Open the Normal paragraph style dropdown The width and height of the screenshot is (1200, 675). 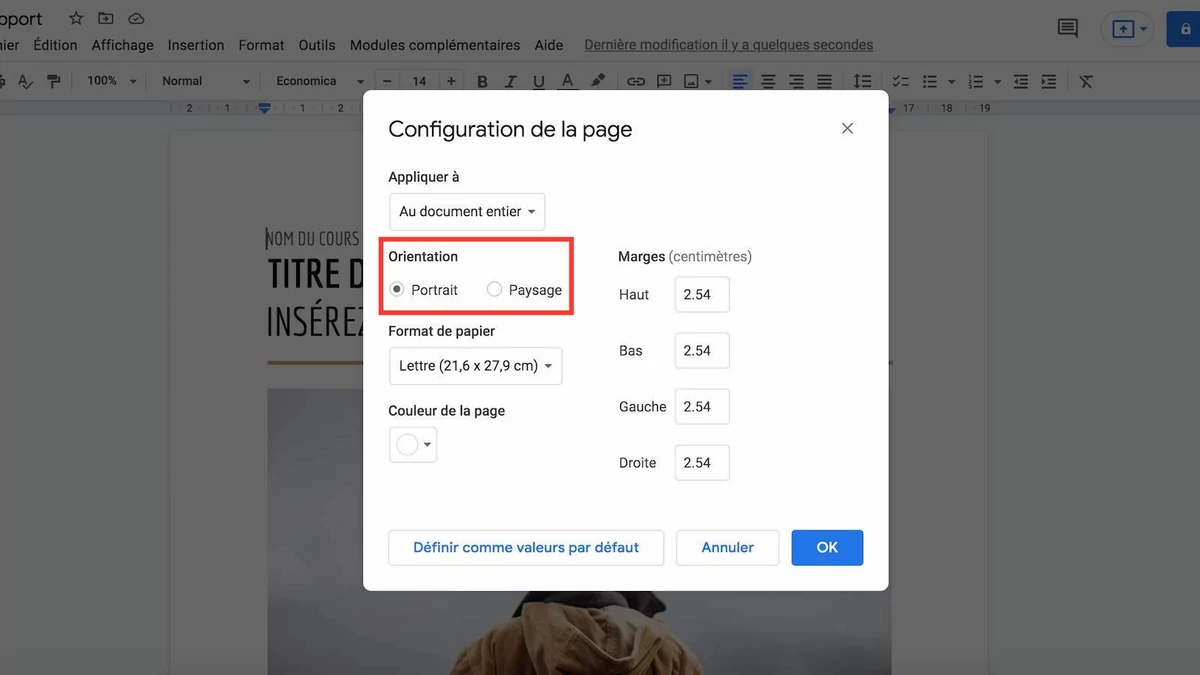(205, 81)
